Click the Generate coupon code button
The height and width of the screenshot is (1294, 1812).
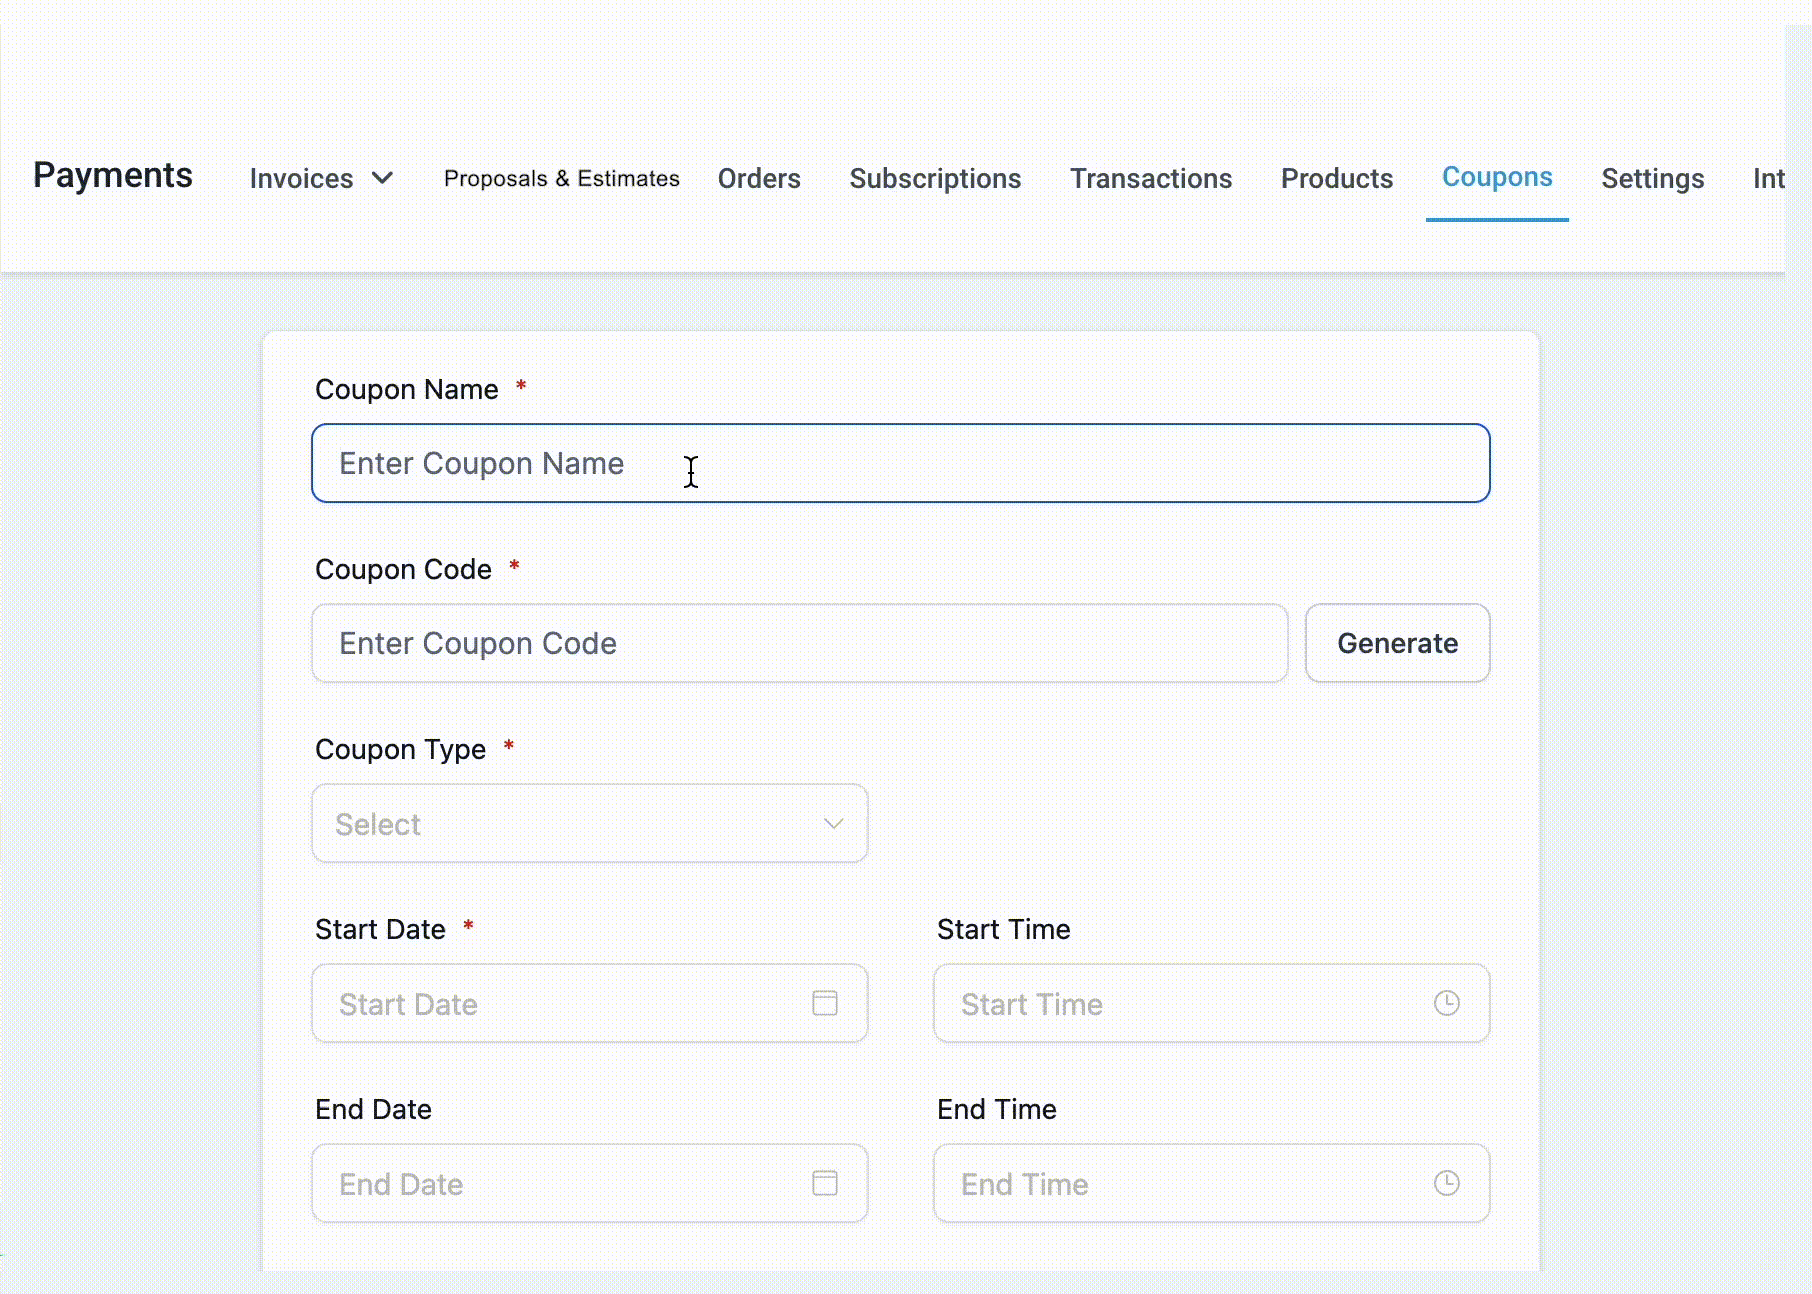[x=1397, y=643]
